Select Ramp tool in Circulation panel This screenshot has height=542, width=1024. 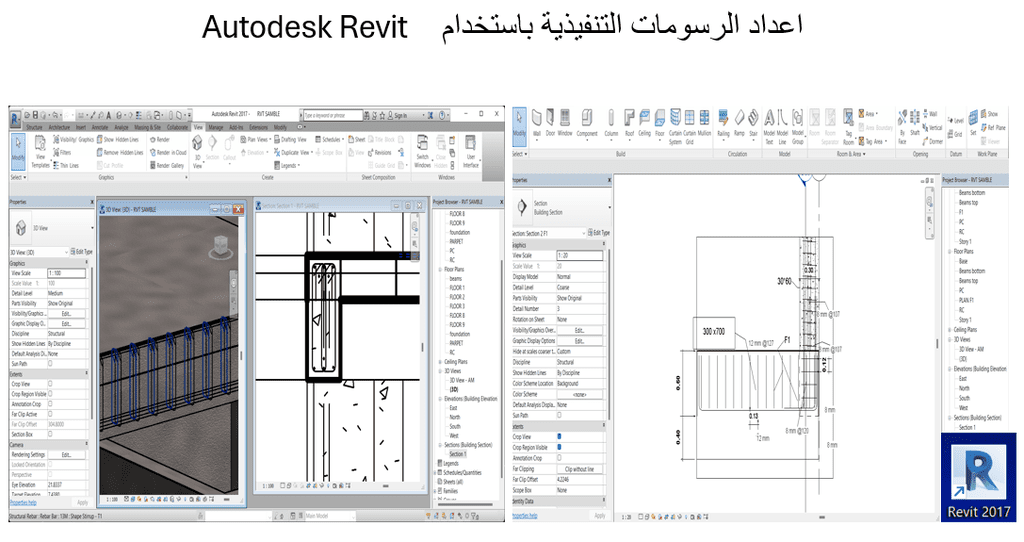coord(739,123)
